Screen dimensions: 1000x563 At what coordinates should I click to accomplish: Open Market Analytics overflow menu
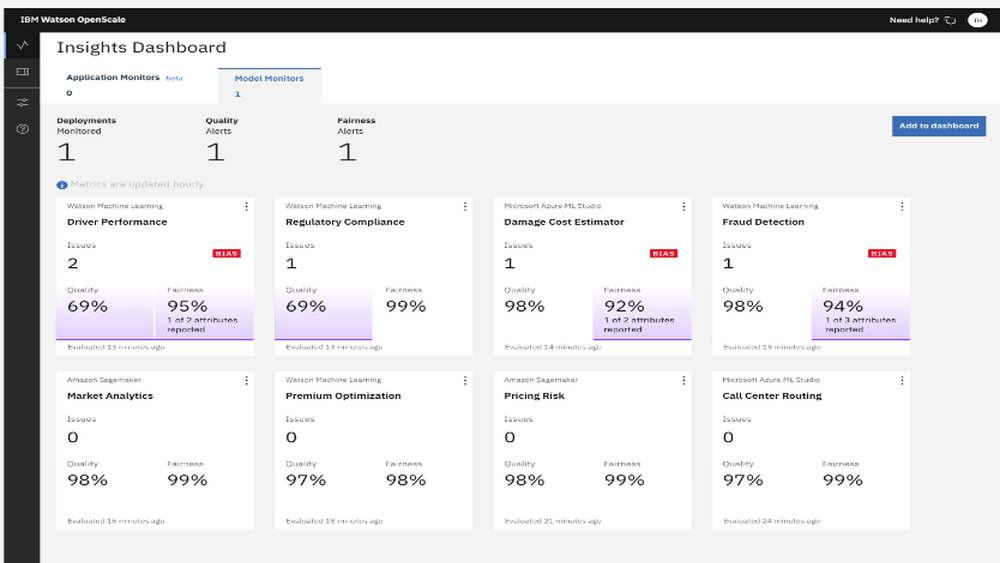(x=246, y=381)
